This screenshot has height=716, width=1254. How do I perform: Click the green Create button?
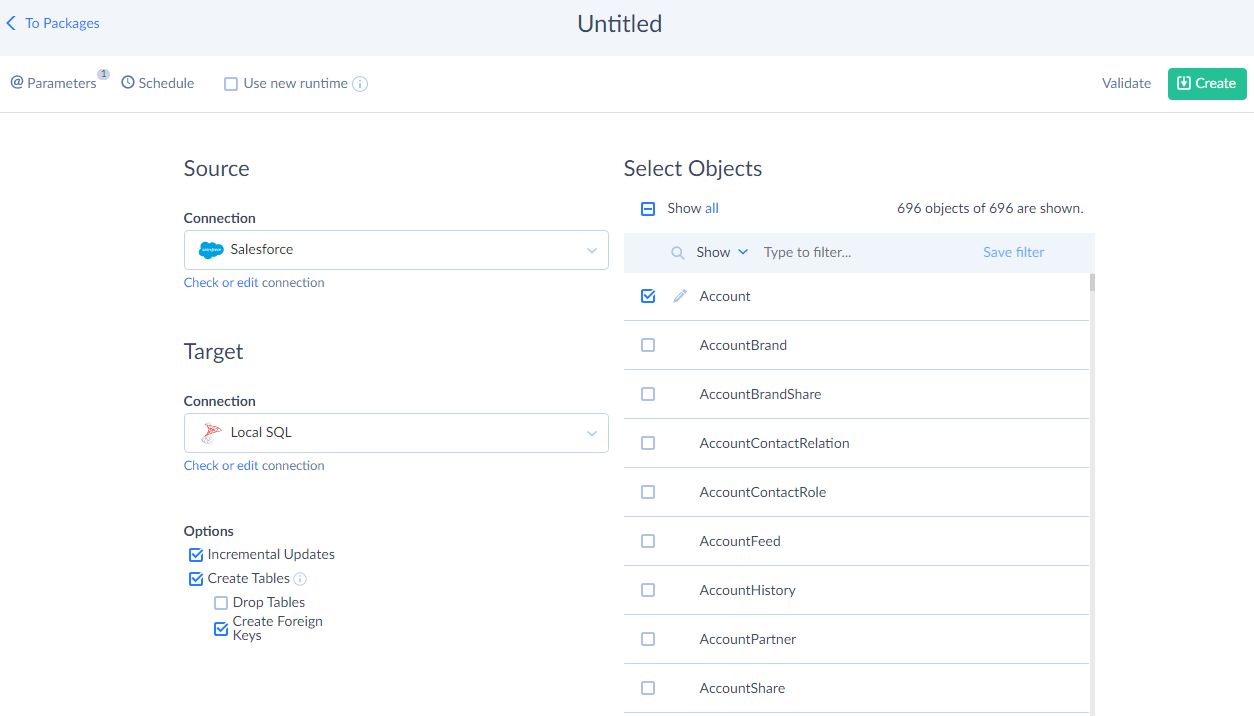tap(1207, 83)
